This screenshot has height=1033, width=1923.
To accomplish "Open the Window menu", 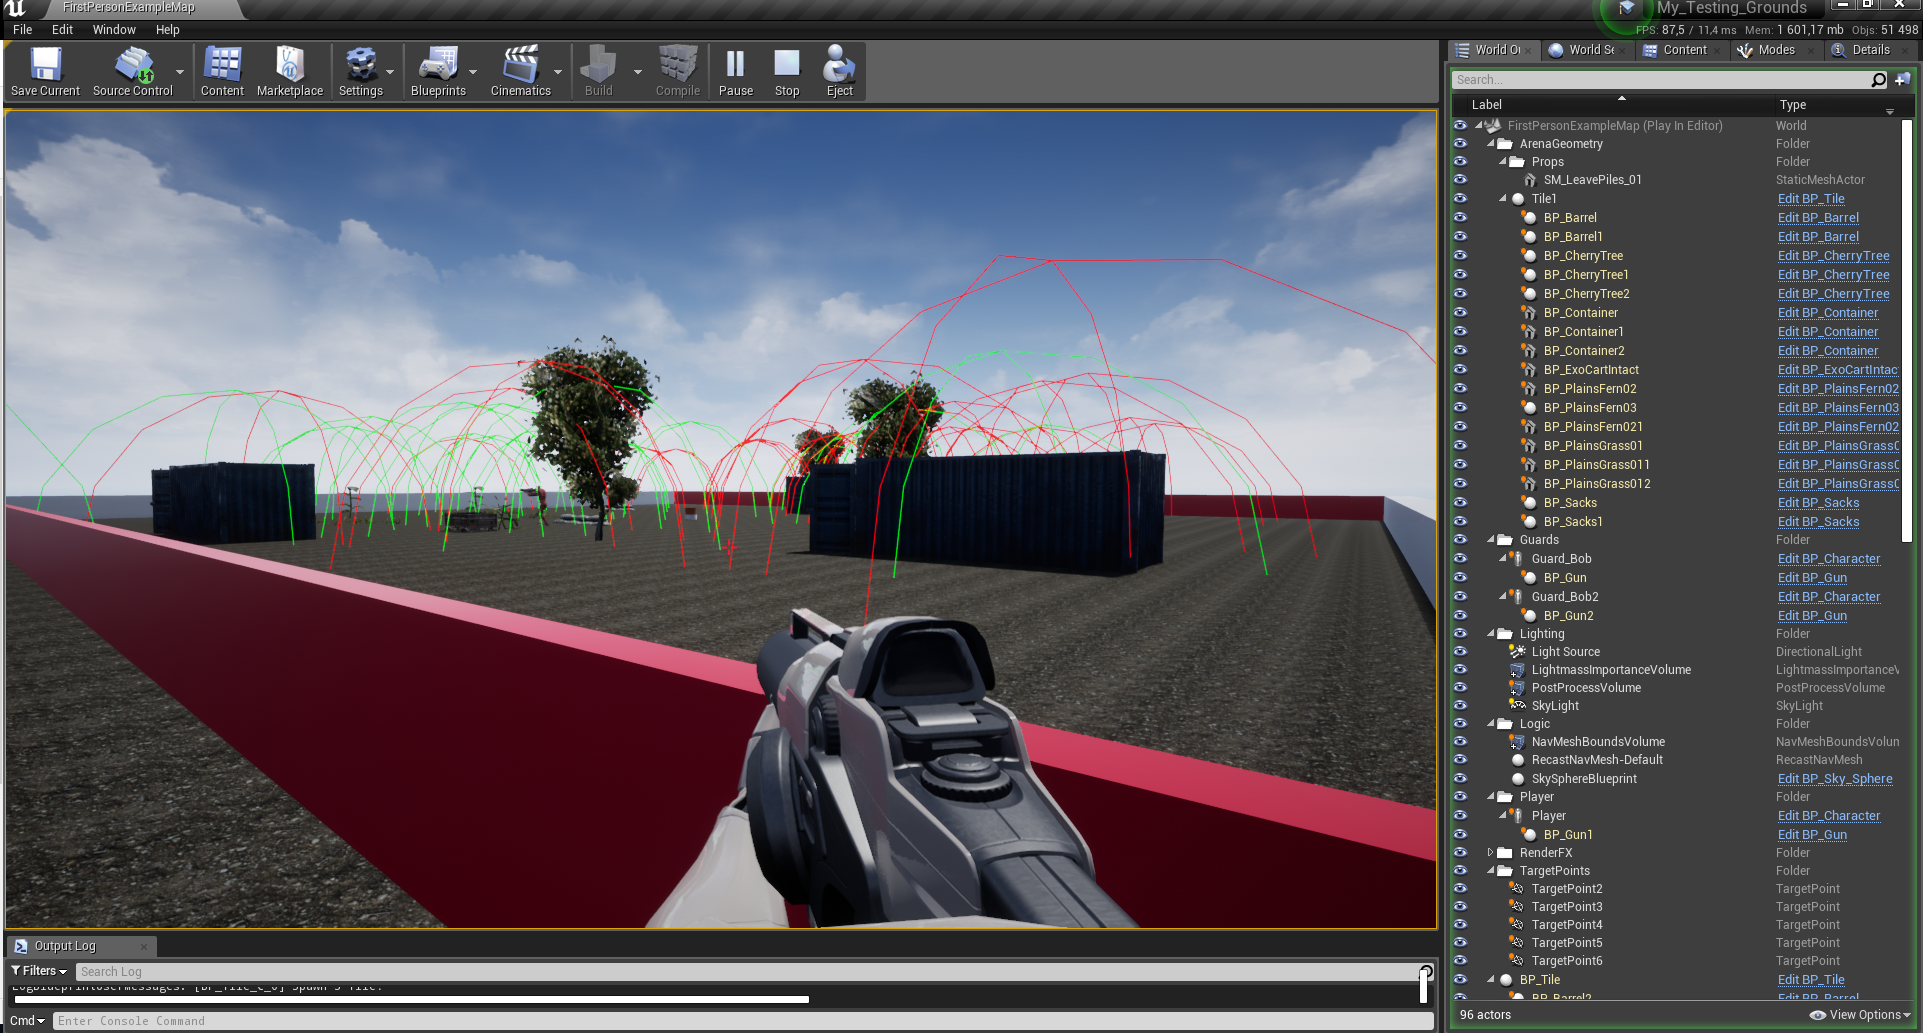I will [114, 30].
